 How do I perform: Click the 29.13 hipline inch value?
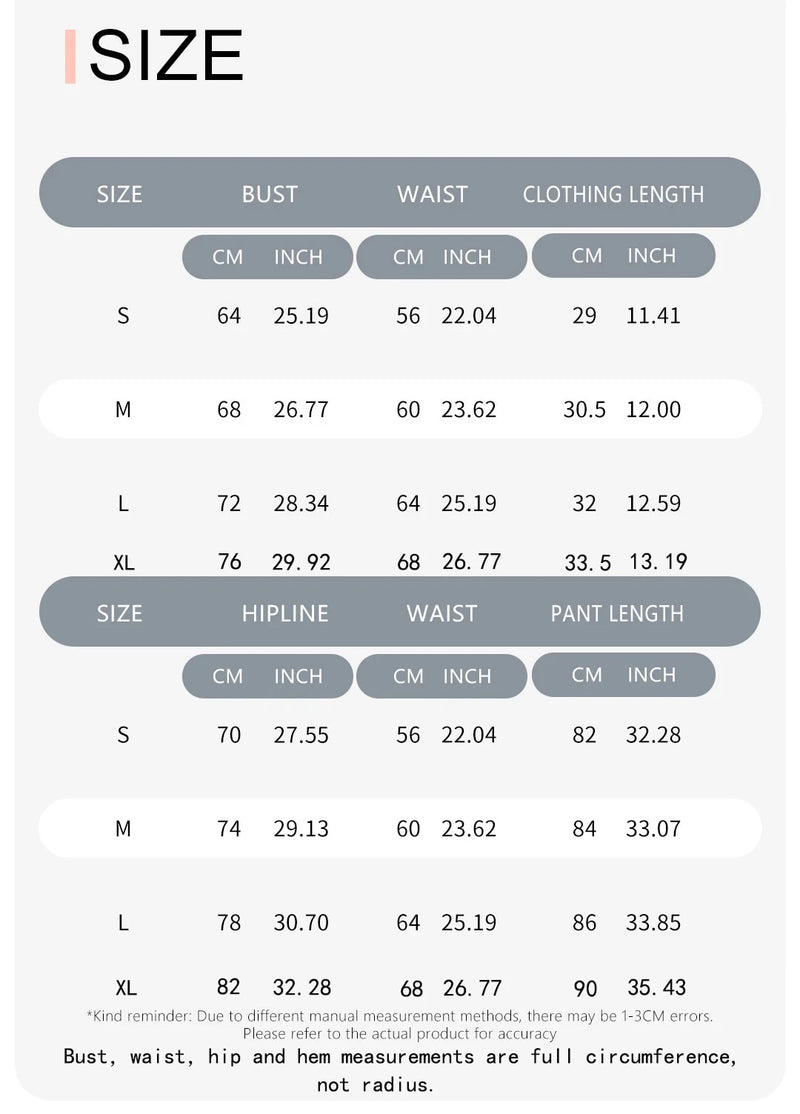(x=301, y=829)
